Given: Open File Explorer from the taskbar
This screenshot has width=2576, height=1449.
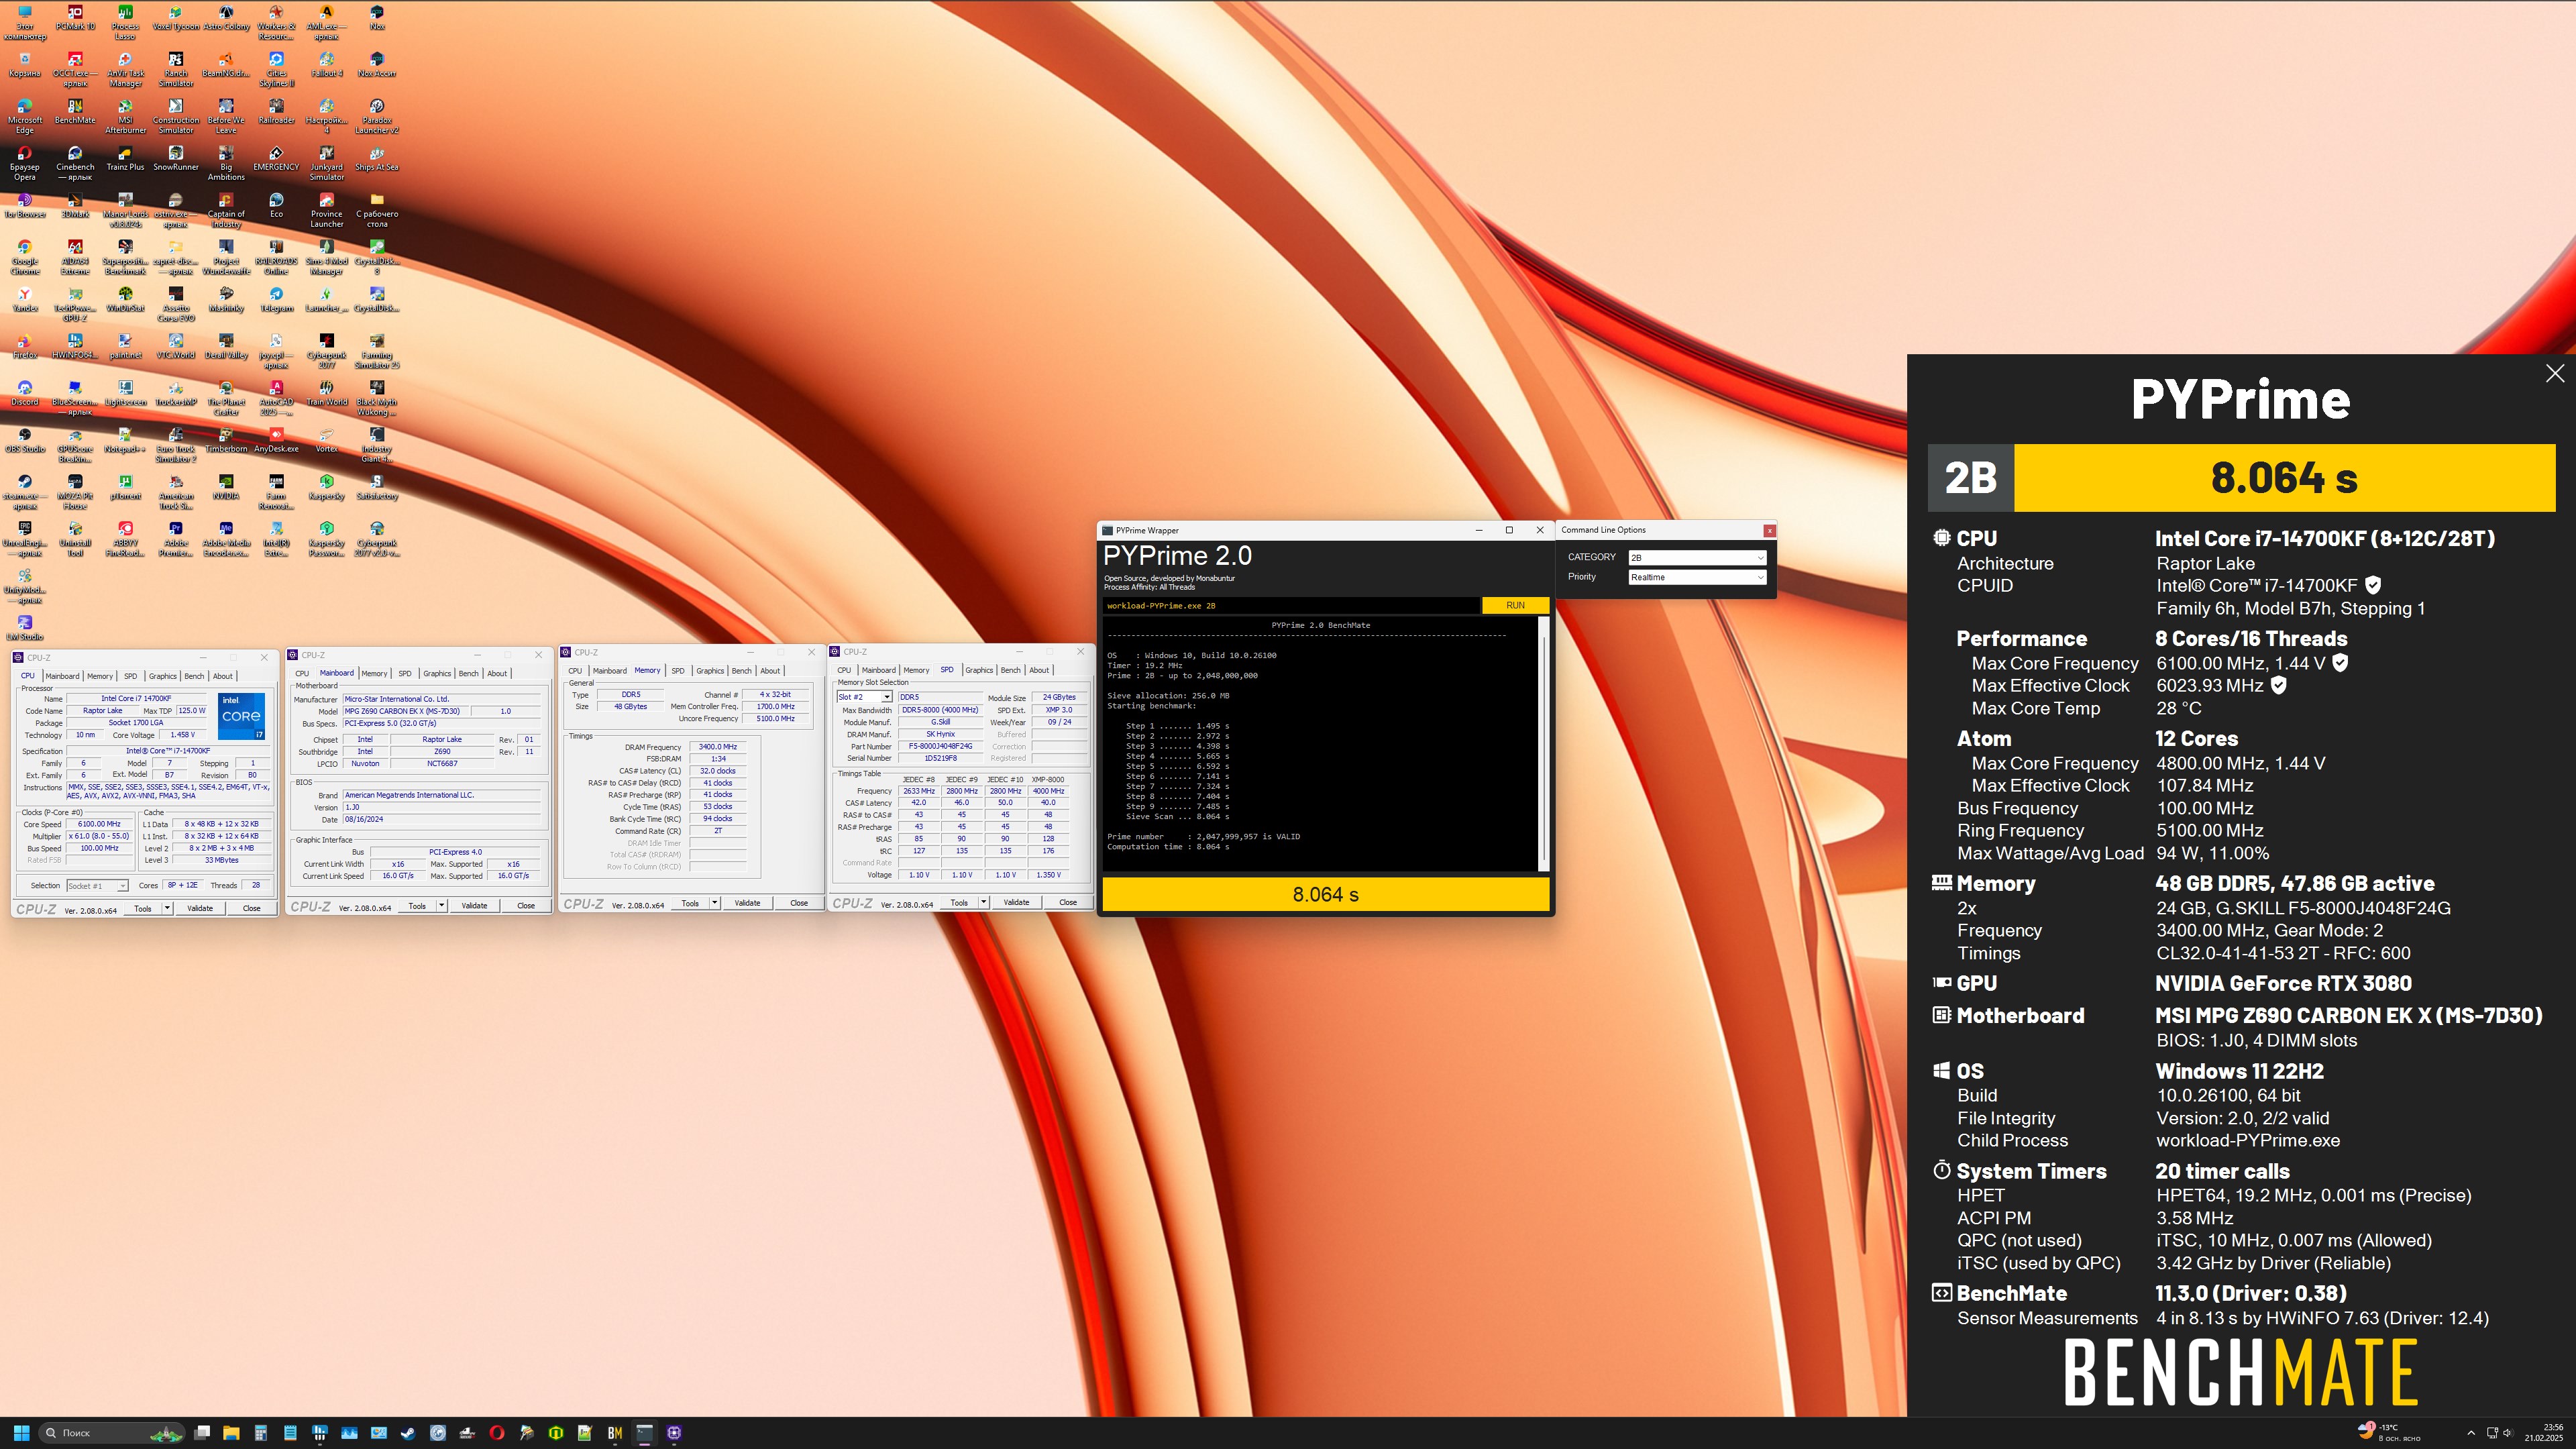Looking at the screenshot, I should click(230, 1432).
